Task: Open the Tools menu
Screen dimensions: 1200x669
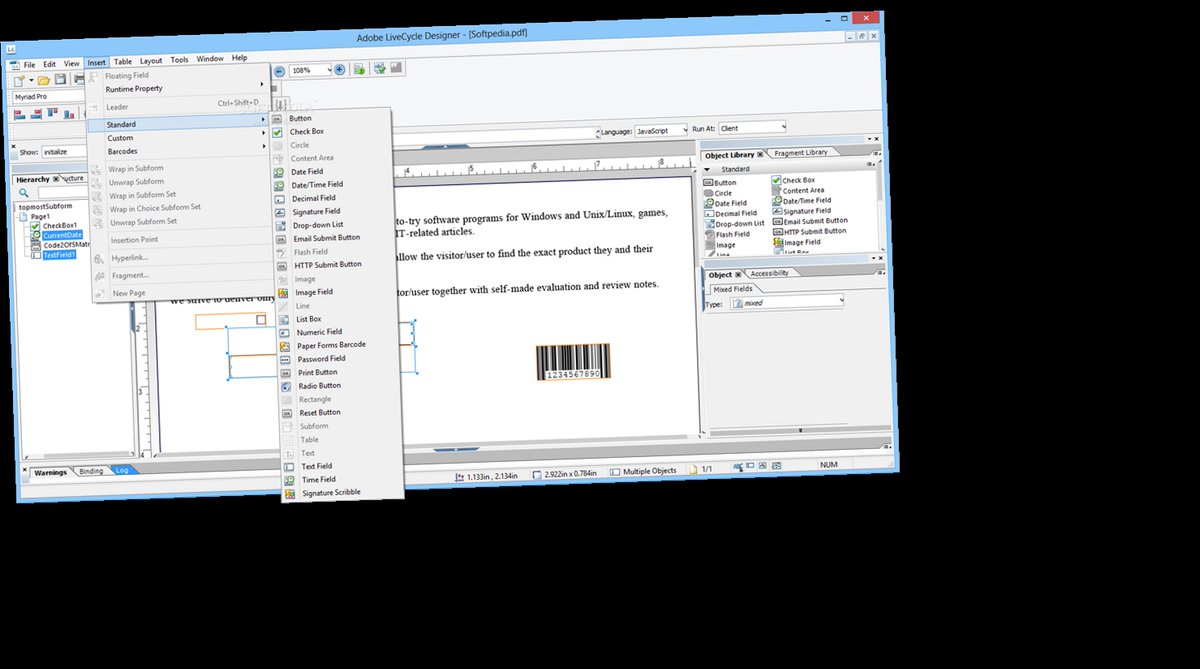Action: click(179, 60)
